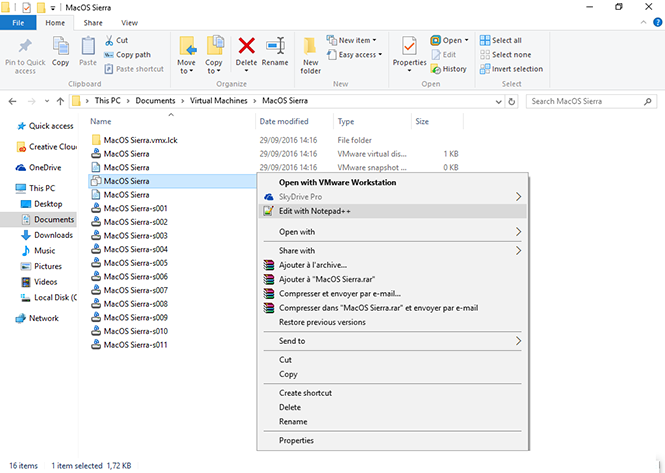Click Documents in the breadcrumb path
Viewport: 665px width, 473px height.
click(x=155, y=101)
